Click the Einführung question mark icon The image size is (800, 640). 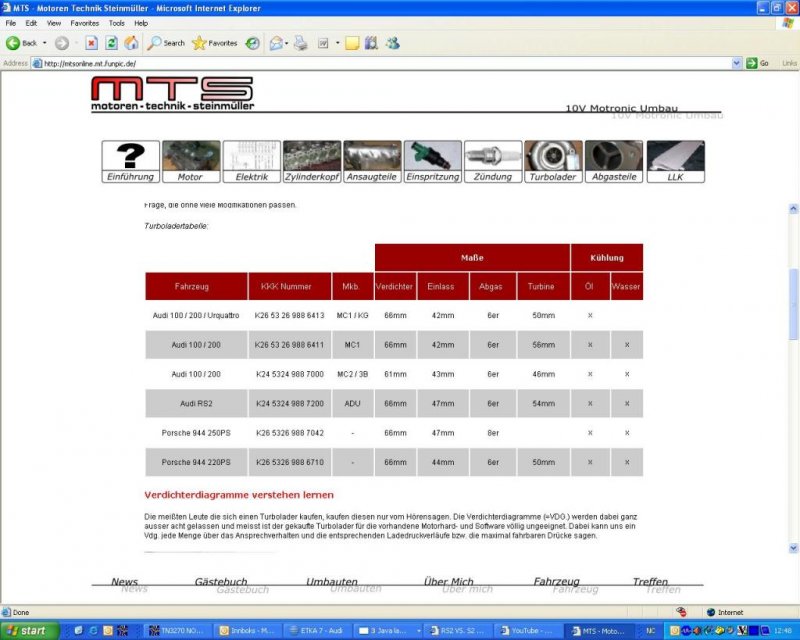[x=130, y=161]
